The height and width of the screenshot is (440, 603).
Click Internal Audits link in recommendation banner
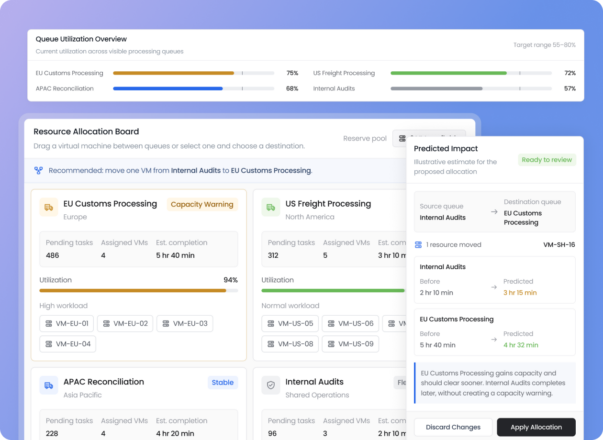pos(196,170)
